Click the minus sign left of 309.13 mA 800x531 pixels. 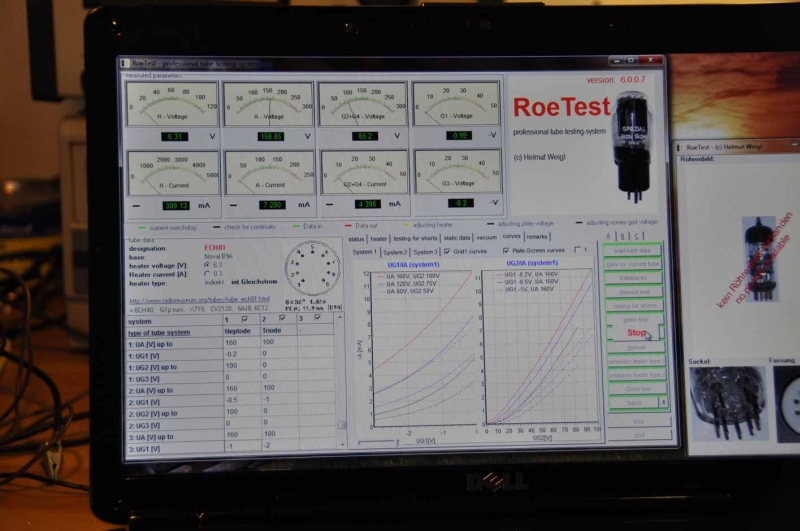(x=136, y=206)
